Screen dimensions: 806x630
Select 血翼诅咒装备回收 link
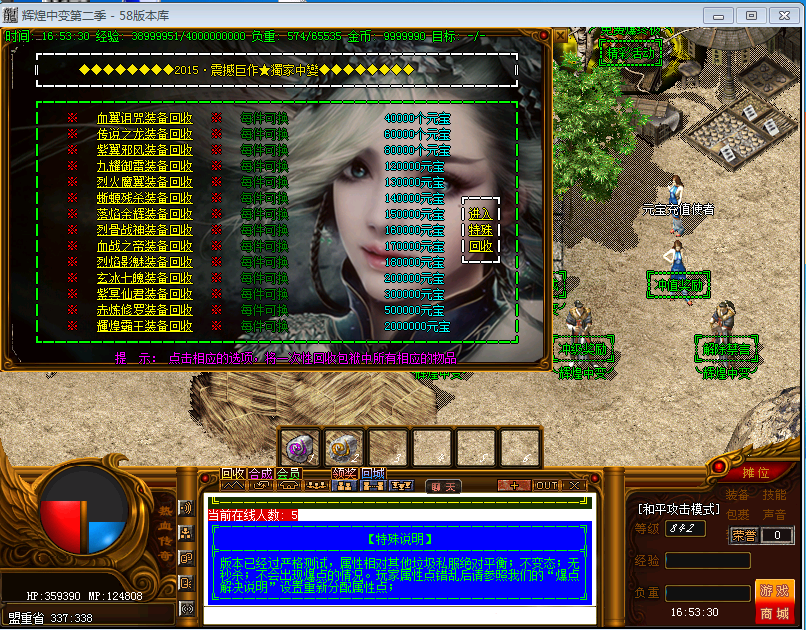pos(144,118)
